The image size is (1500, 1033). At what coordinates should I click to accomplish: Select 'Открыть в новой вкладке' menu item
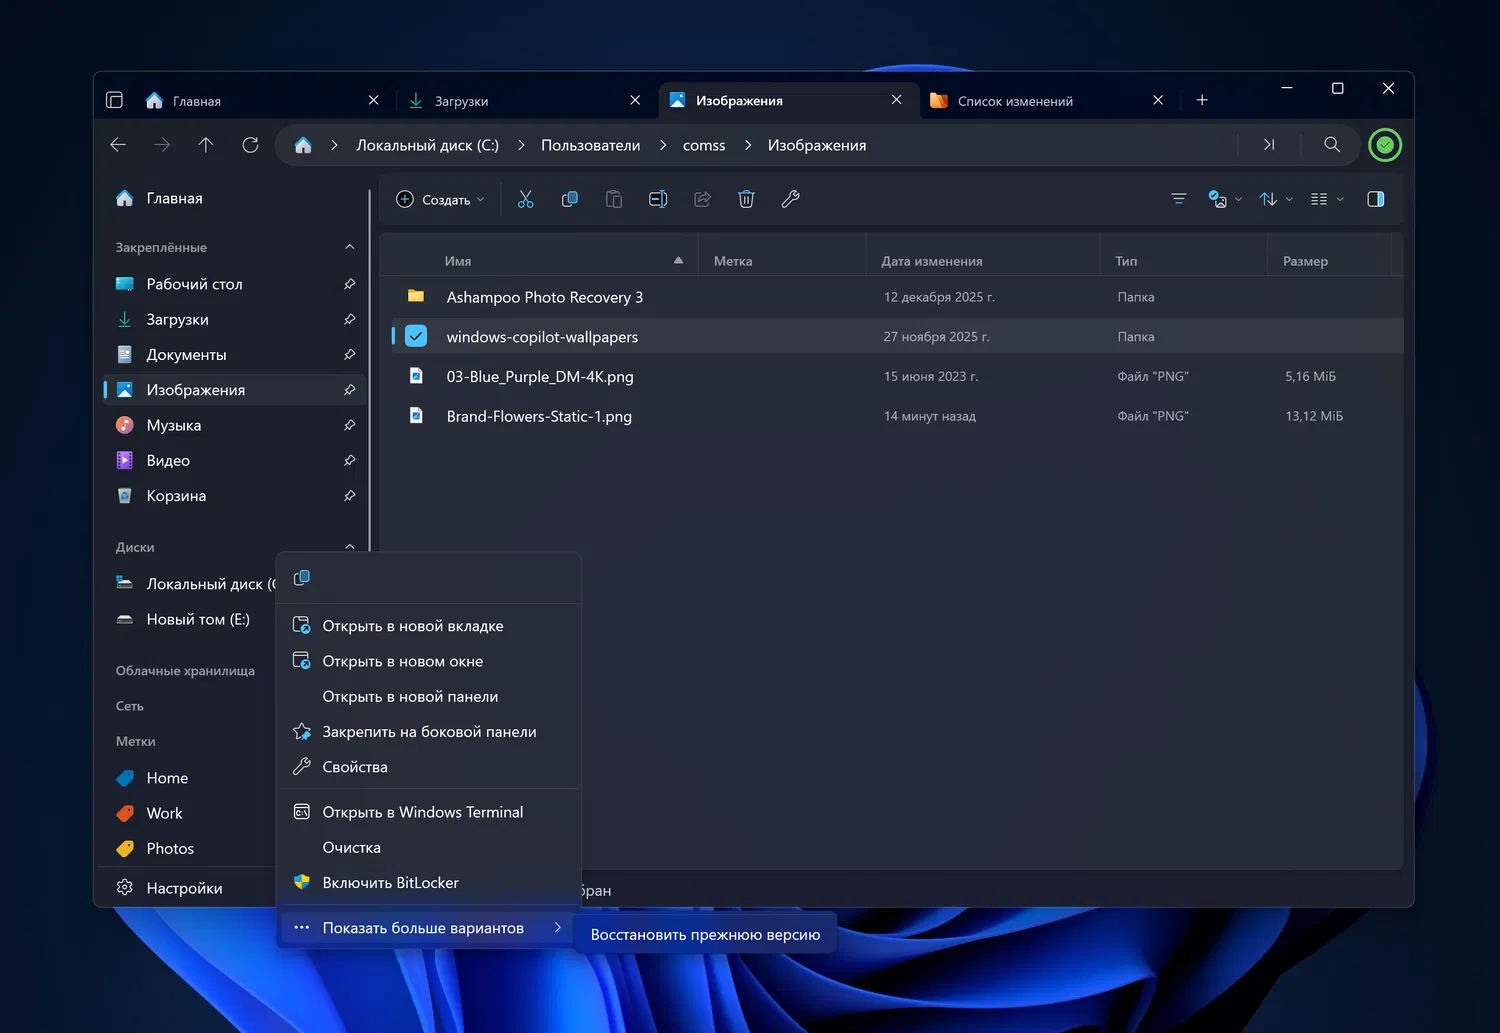coord(412,626)
